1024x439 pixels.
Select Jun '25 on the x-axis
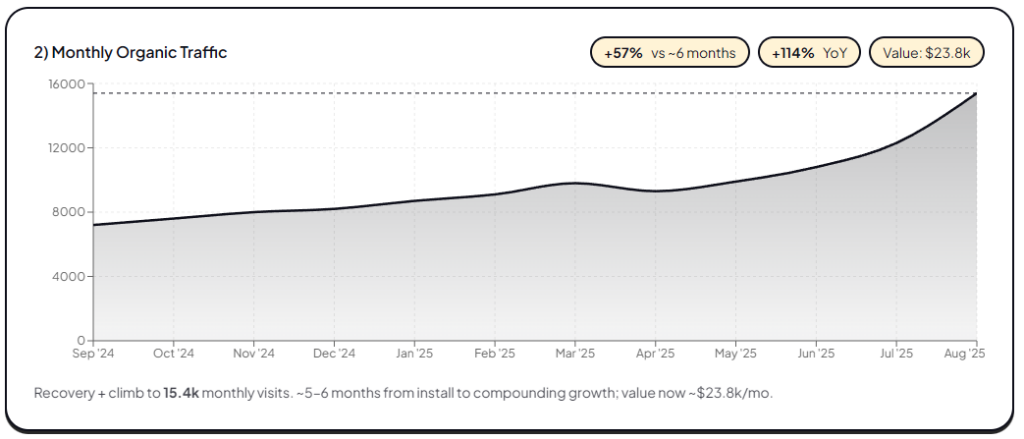pyautogui.click(x=816, y=353)
